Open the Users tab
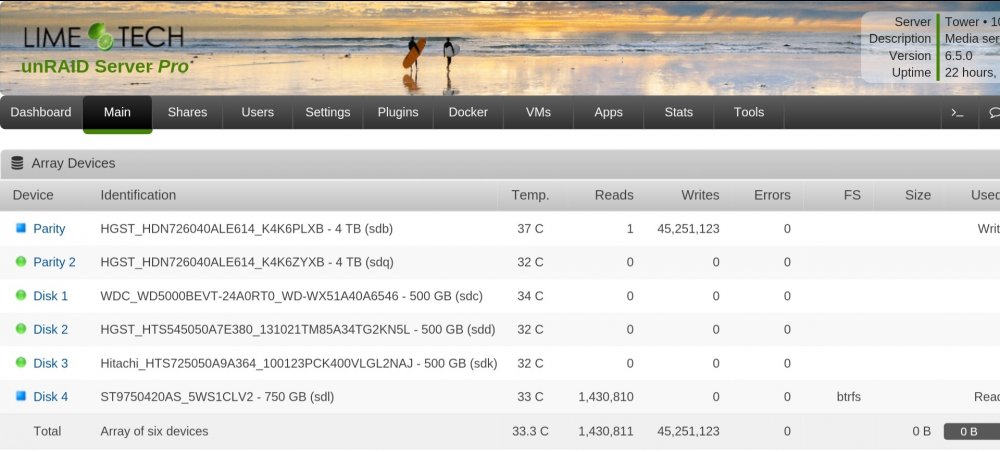Viewport: 1000px width, 452px height. [x=258, y=112]
